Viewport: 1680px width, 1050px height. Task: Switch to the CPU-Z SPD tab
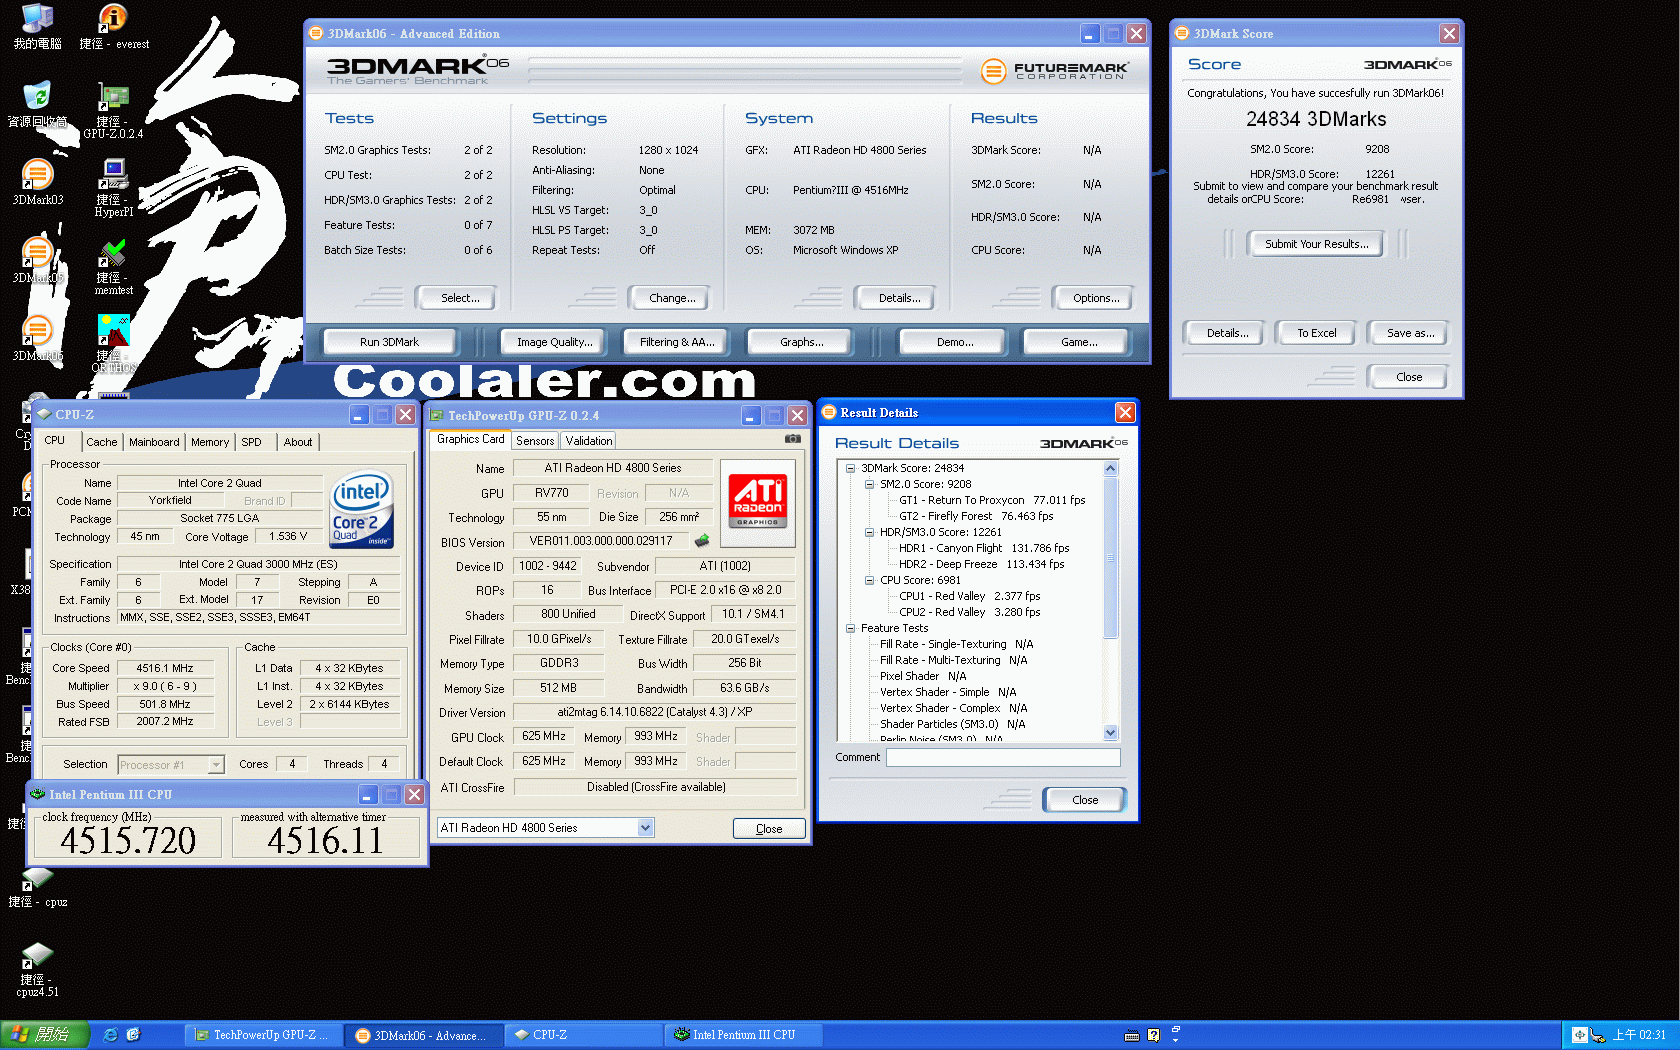coord(251,442)
